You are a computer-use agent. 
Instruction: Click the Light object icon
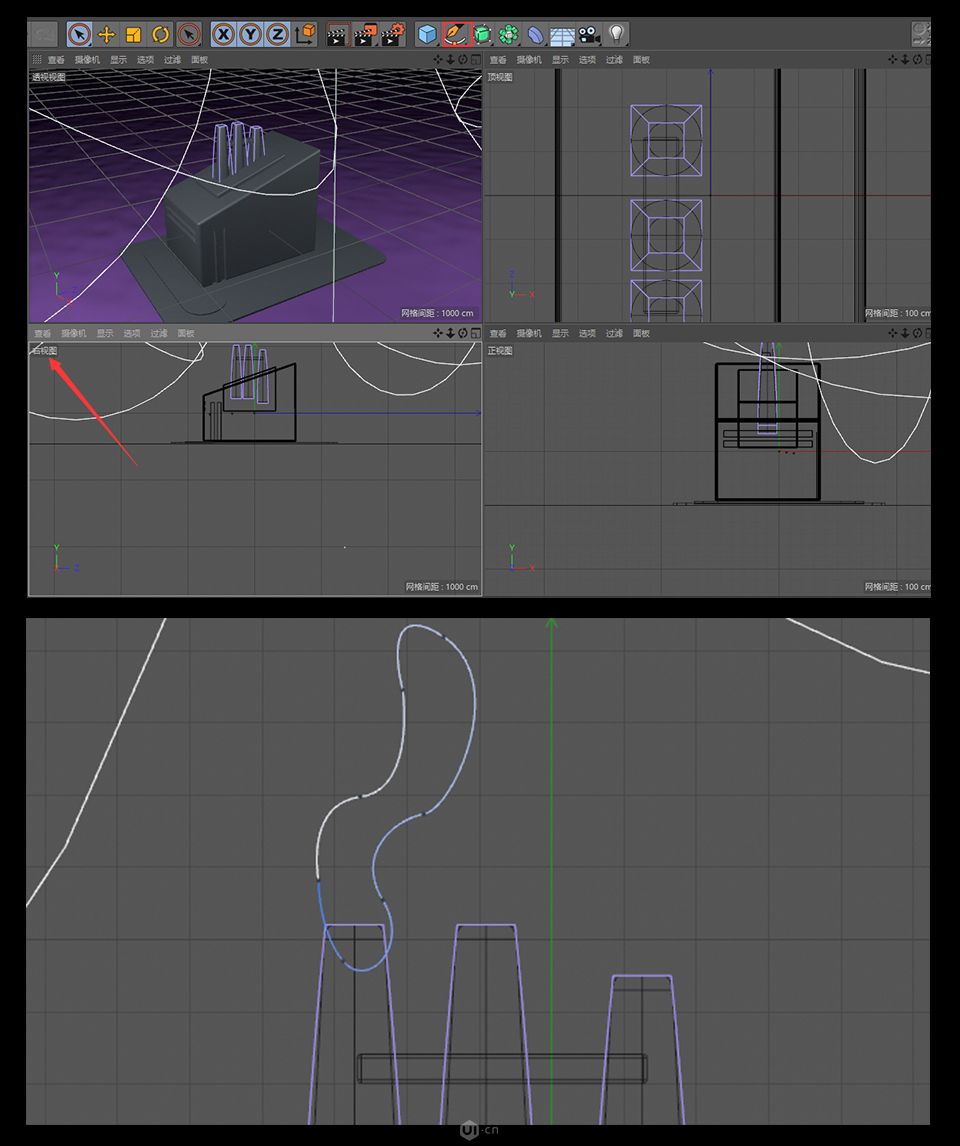pyautogui.click(x=616, y=34)
